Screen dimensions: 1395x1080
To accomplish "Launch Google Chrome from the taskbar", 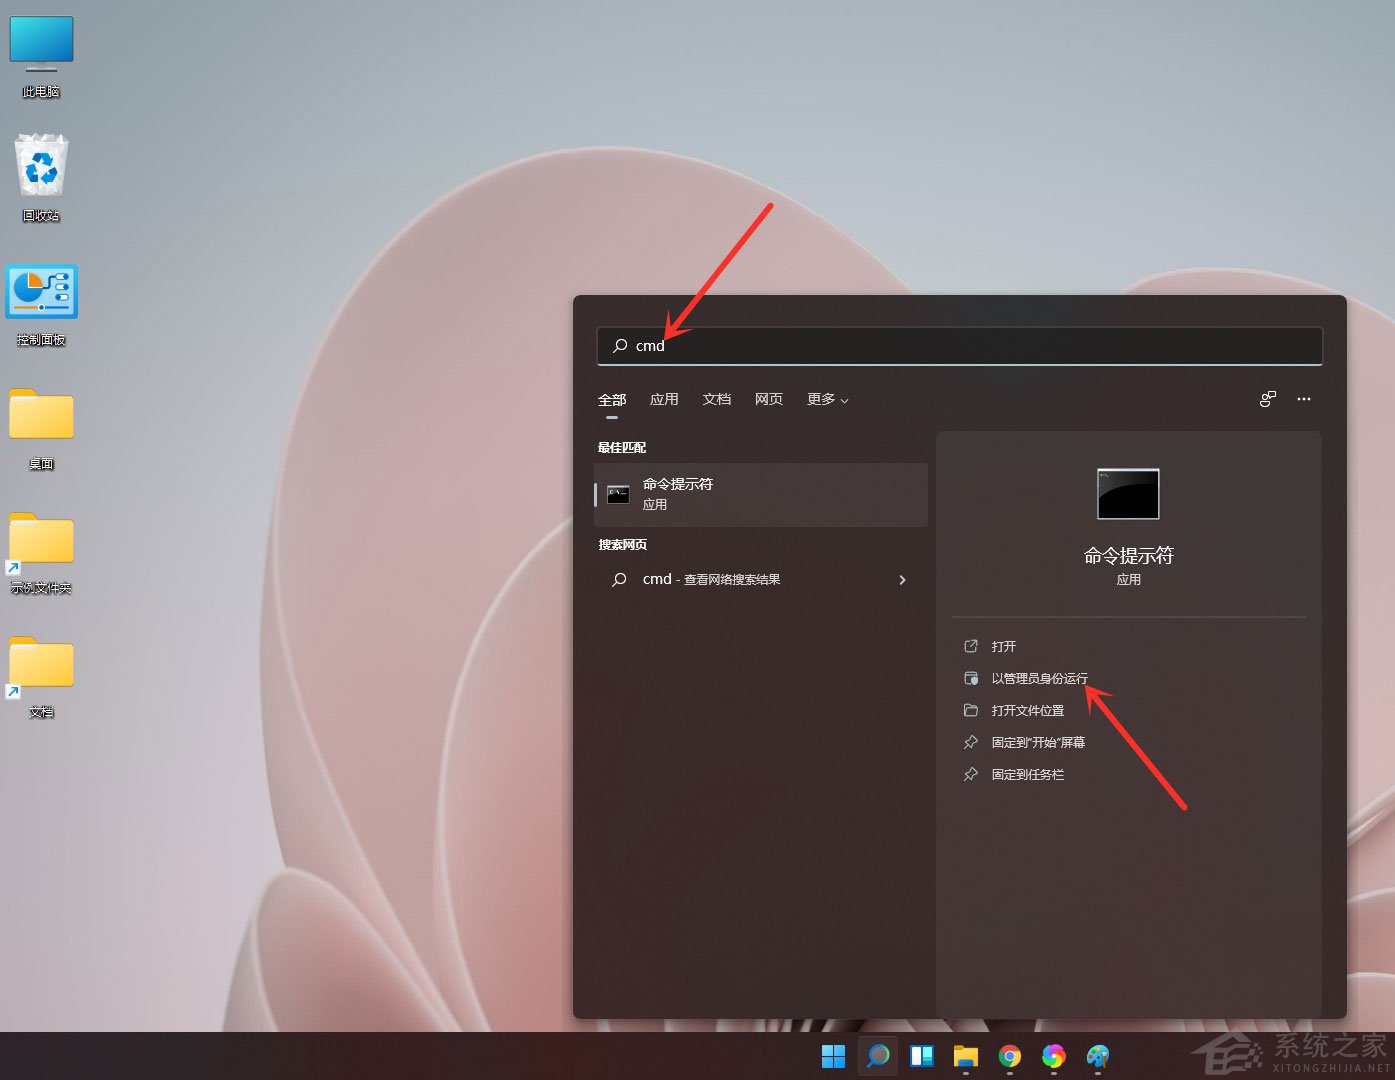I will (x=1009, y=1056).
